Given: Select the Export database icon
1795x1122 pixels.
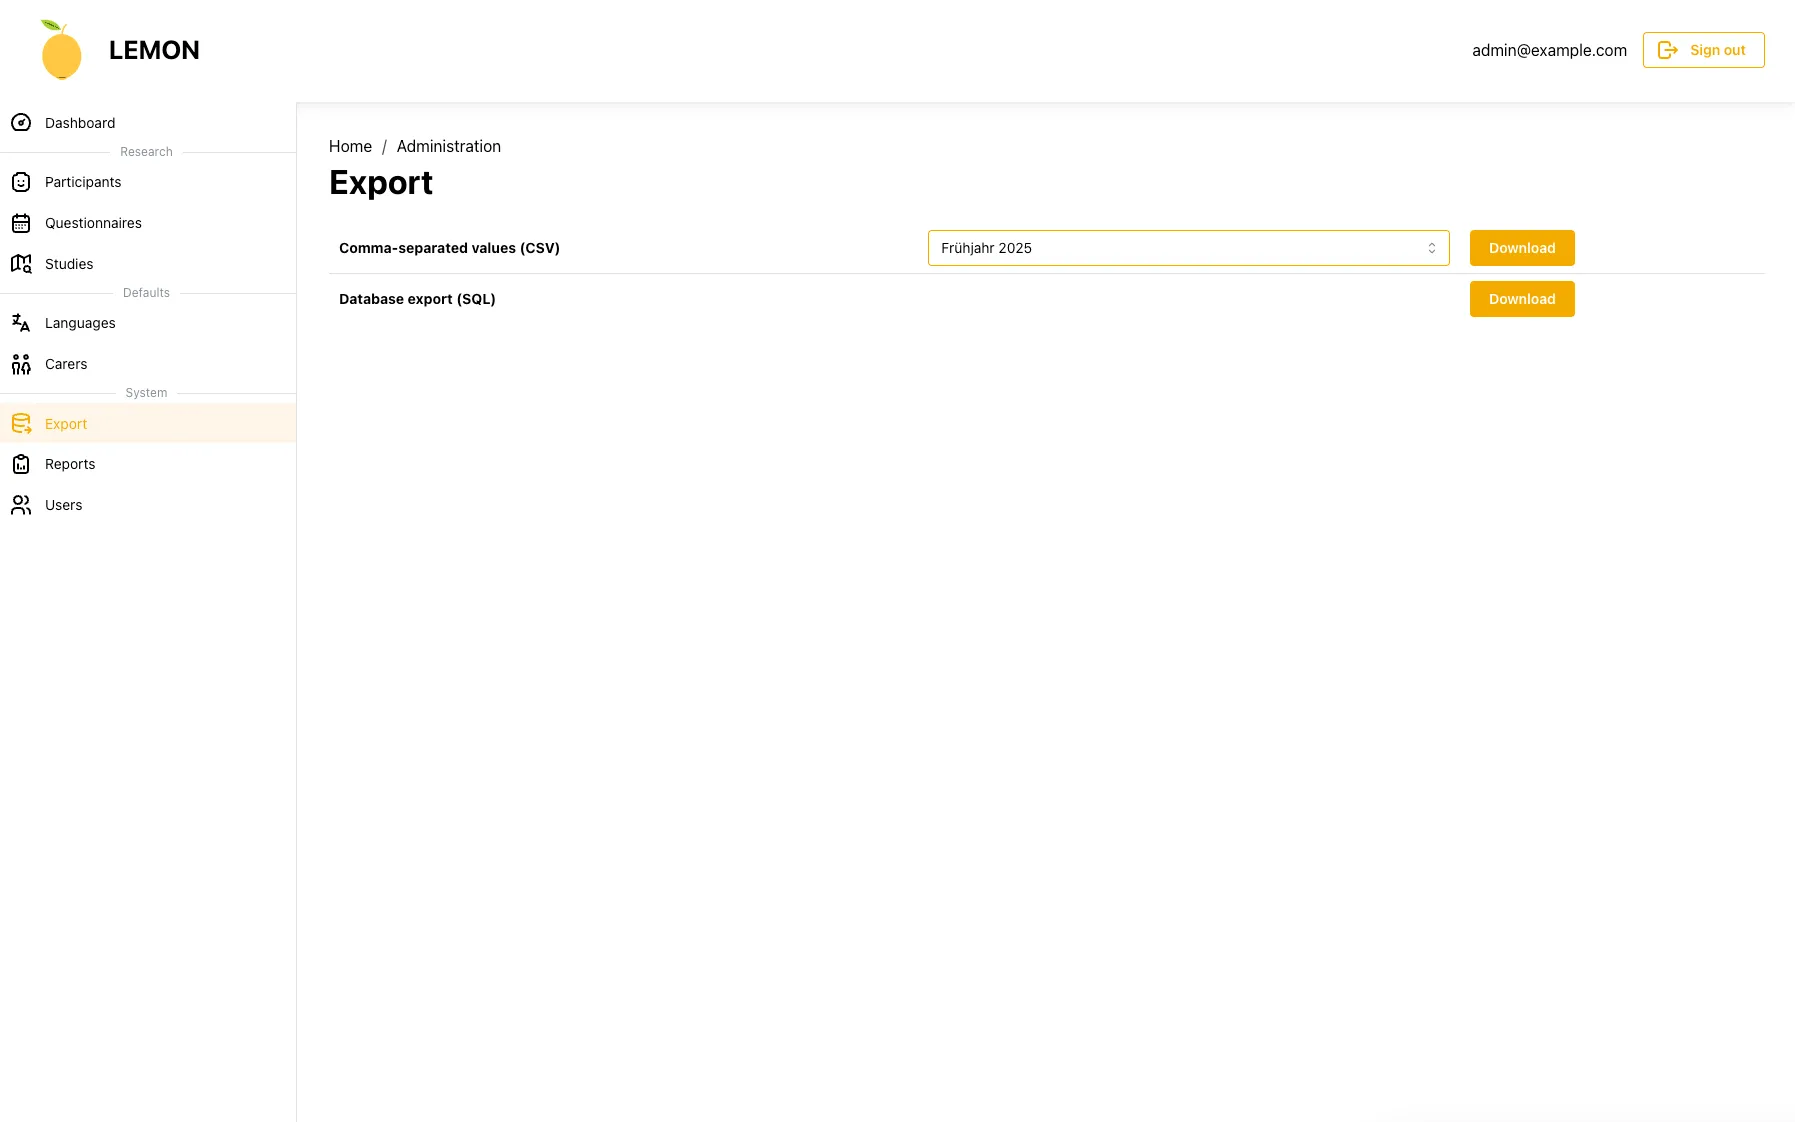Looking at the screenshot, I should coord(22,423).
